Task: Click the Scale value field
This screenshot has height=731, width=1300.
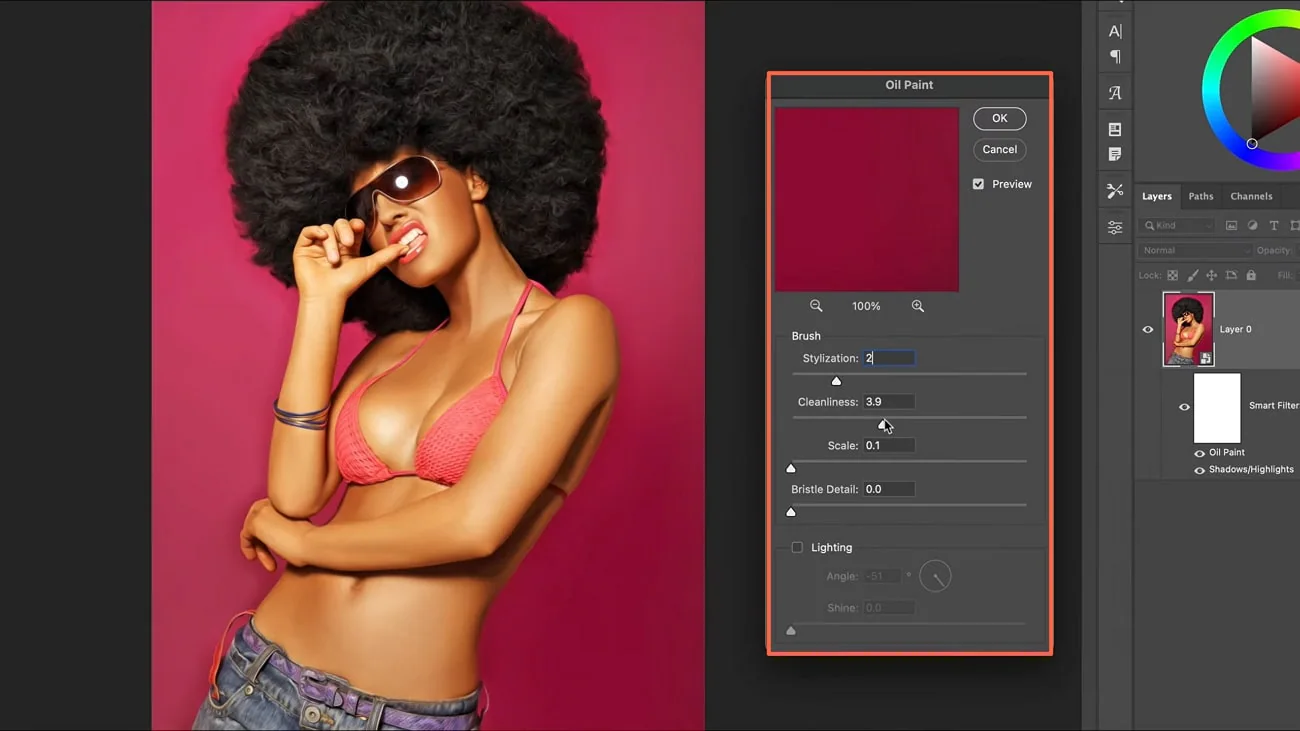Action: (889, 445)
